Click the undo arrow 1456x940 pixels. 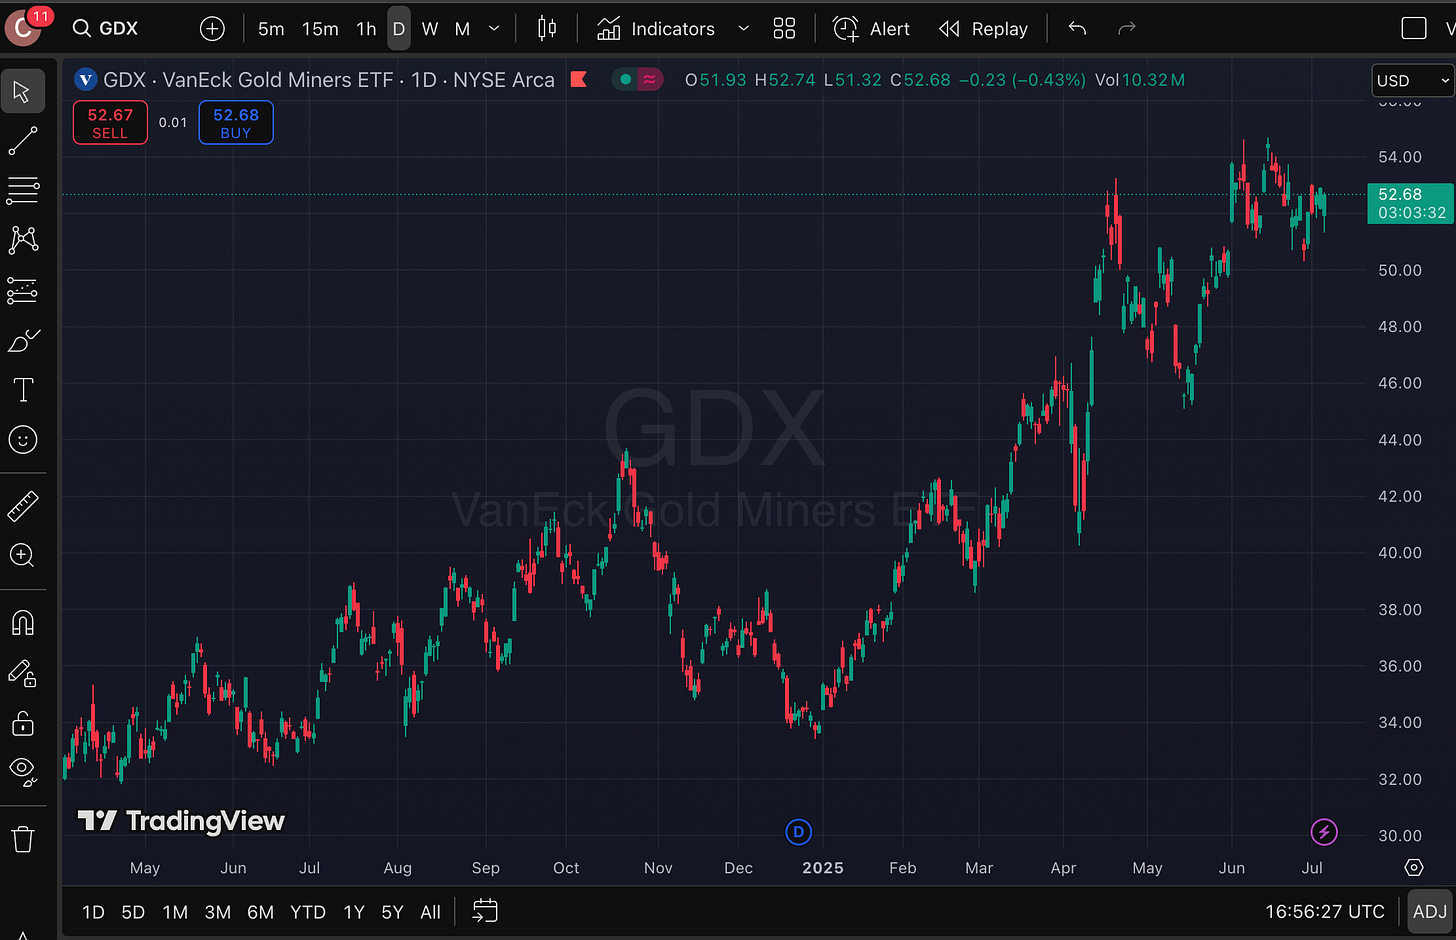[1077, 29]
